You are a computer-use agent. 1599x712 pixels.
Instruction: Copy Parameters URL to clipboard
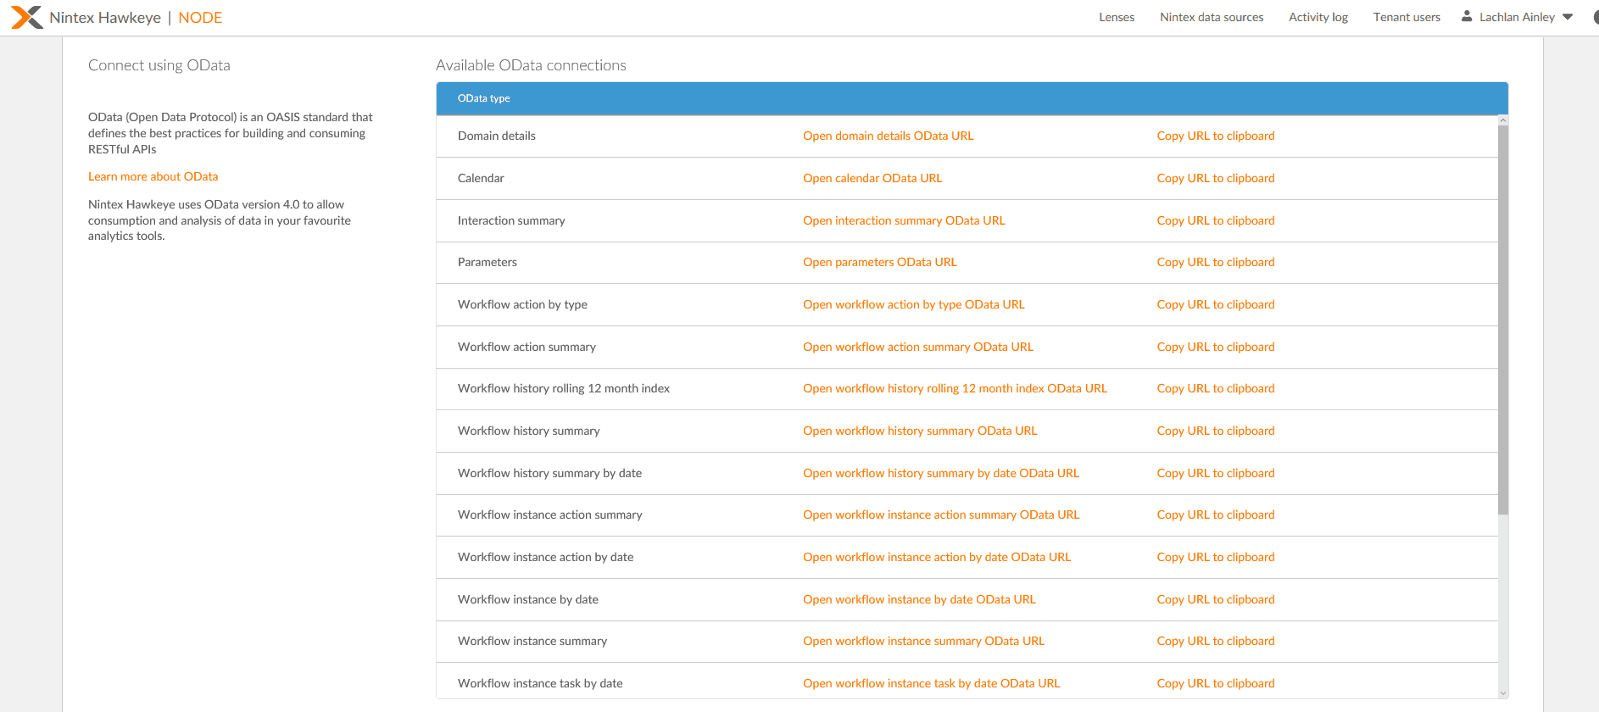(1215, 262)
